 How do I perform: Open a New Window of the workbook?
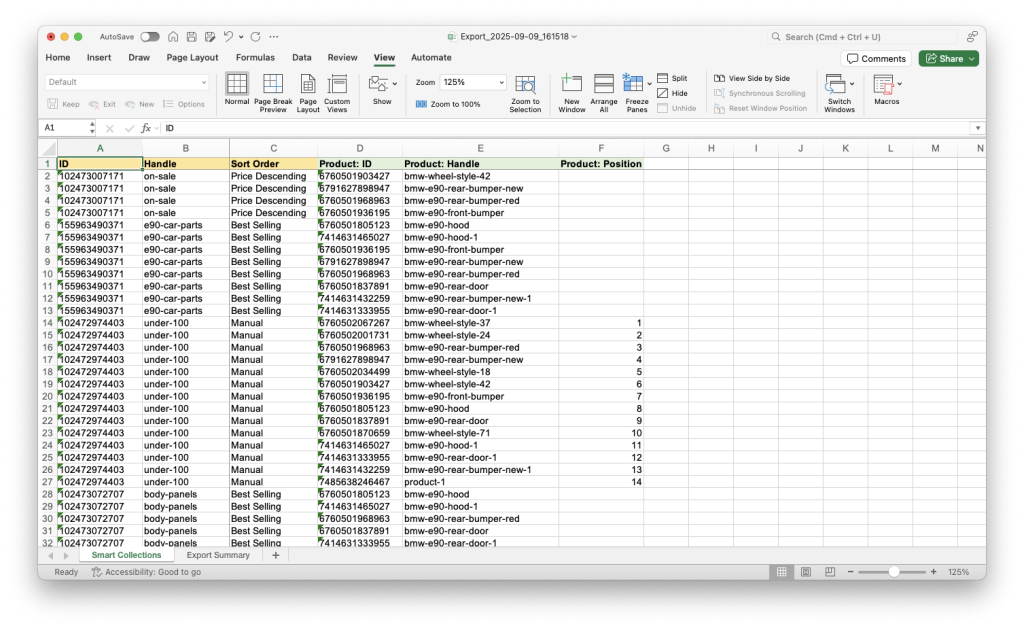point(571,92)
